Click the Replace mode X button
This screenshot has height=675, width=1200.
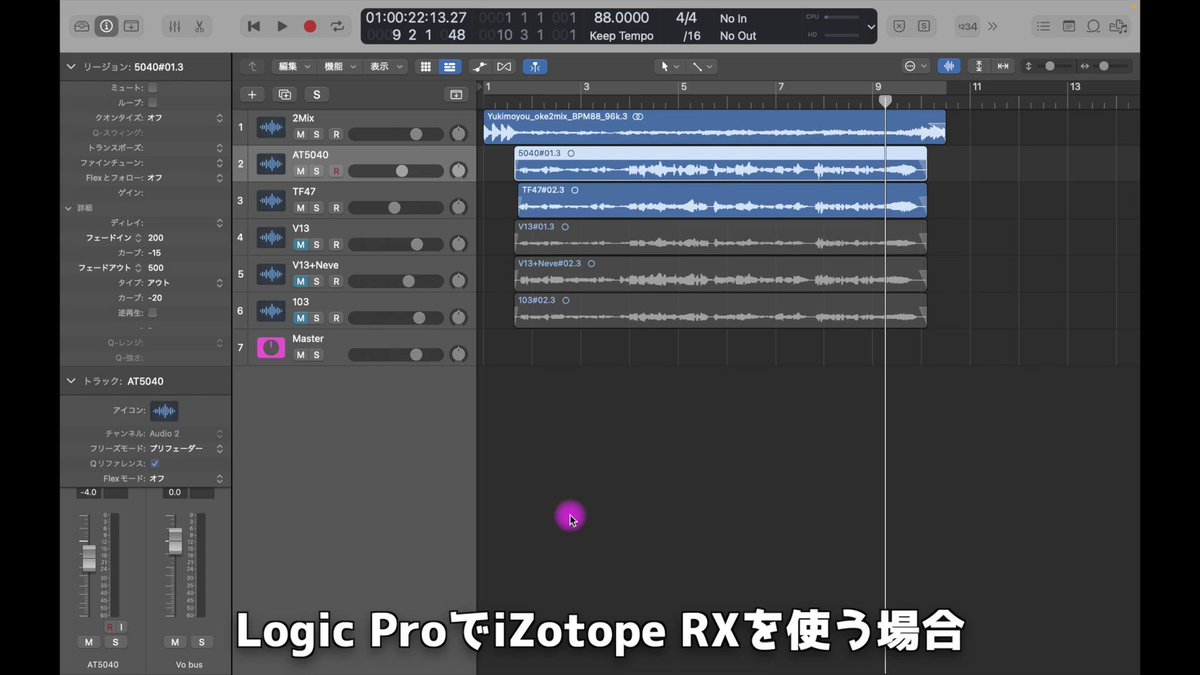coord(899,26)
